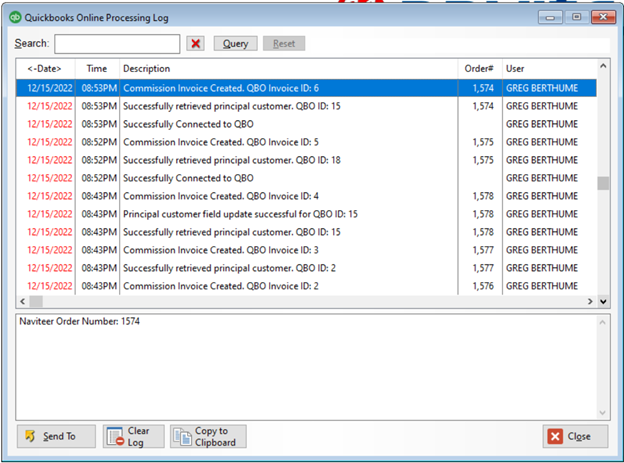Click the vertical scrollbar thumb of log list
The height and width of the screenshot is (463, 624).
click(x=603, y=183)
